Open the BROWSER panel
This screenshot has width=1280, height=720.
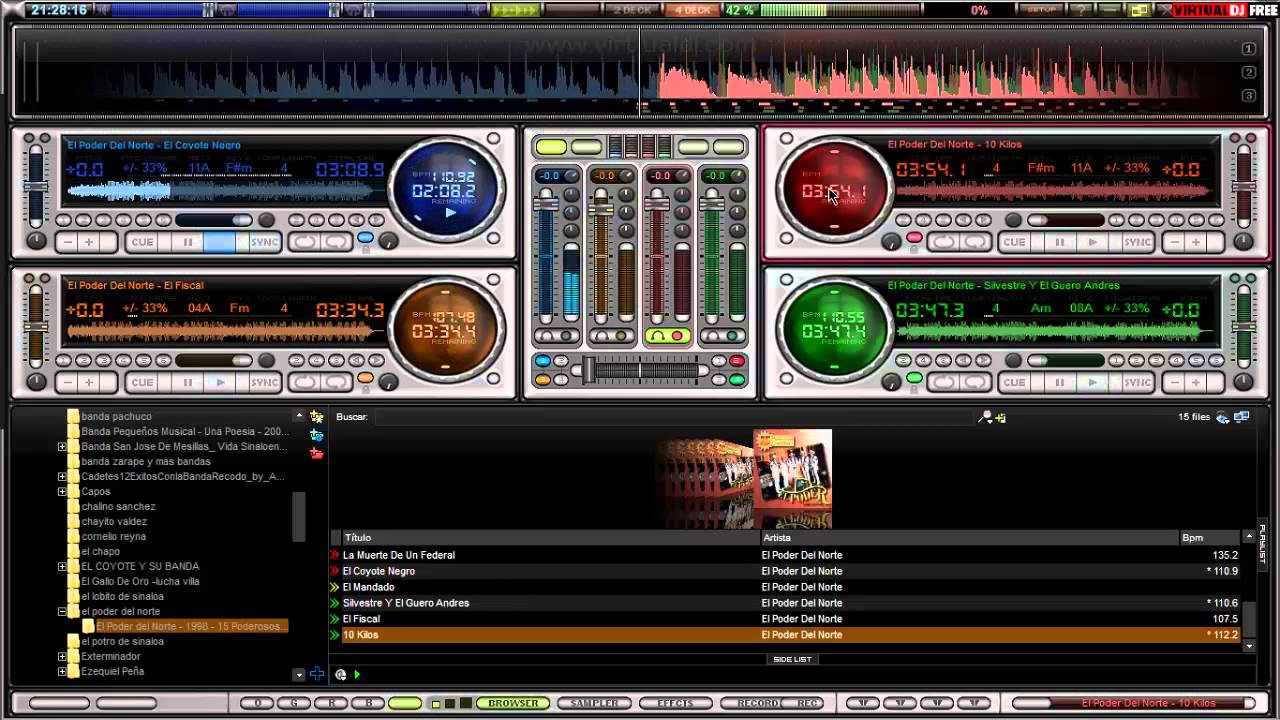tap(513, 703)
